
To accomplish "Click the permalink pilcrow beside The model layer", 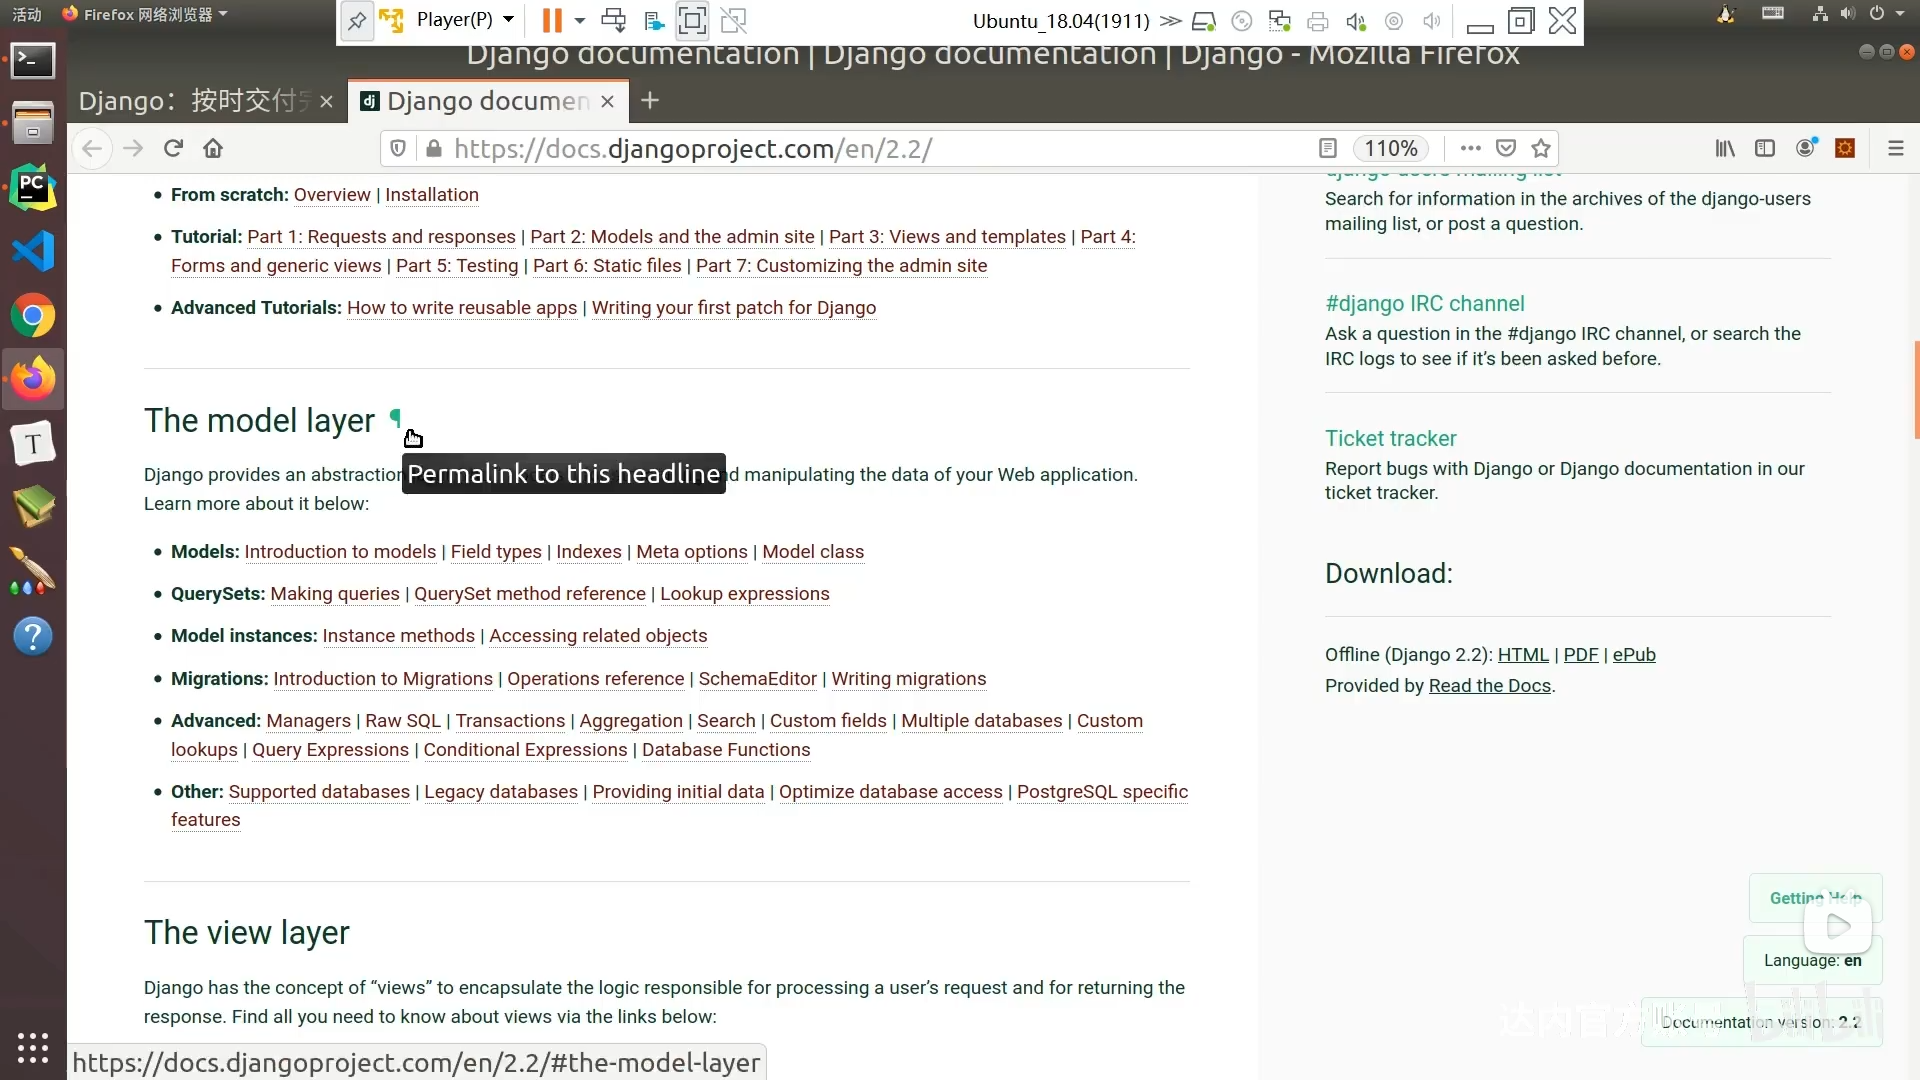I will pos(396,419).
